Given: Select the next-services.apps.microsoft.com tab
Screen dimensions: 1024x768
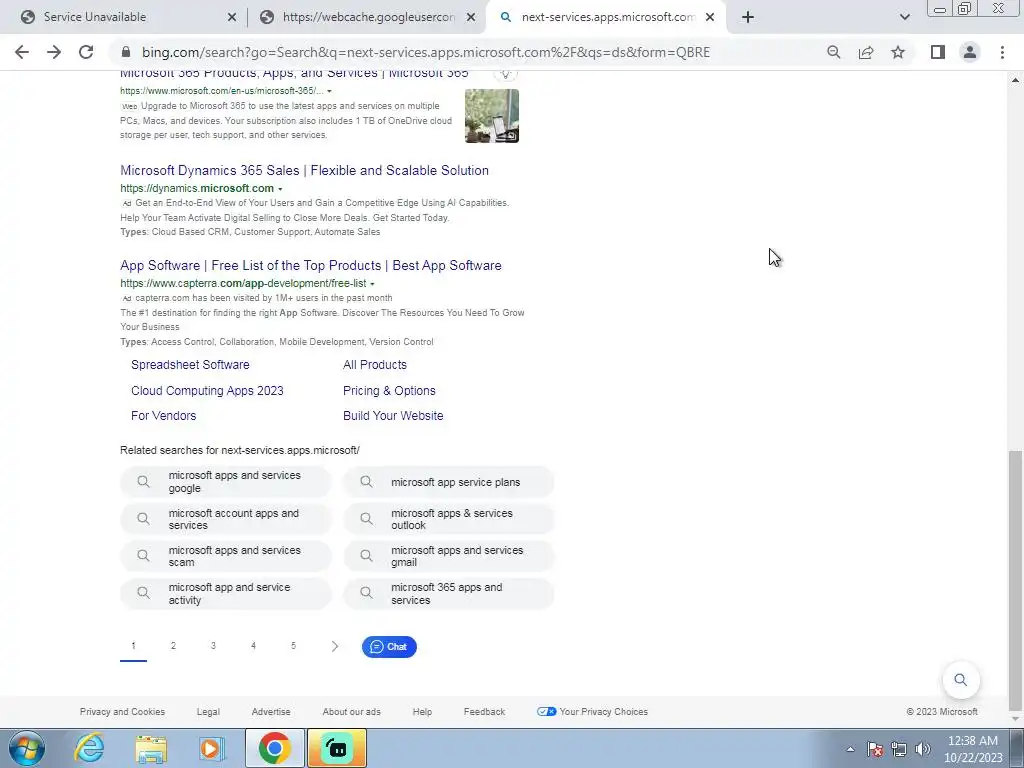Looking at the screenshot, I should point(606,18).
